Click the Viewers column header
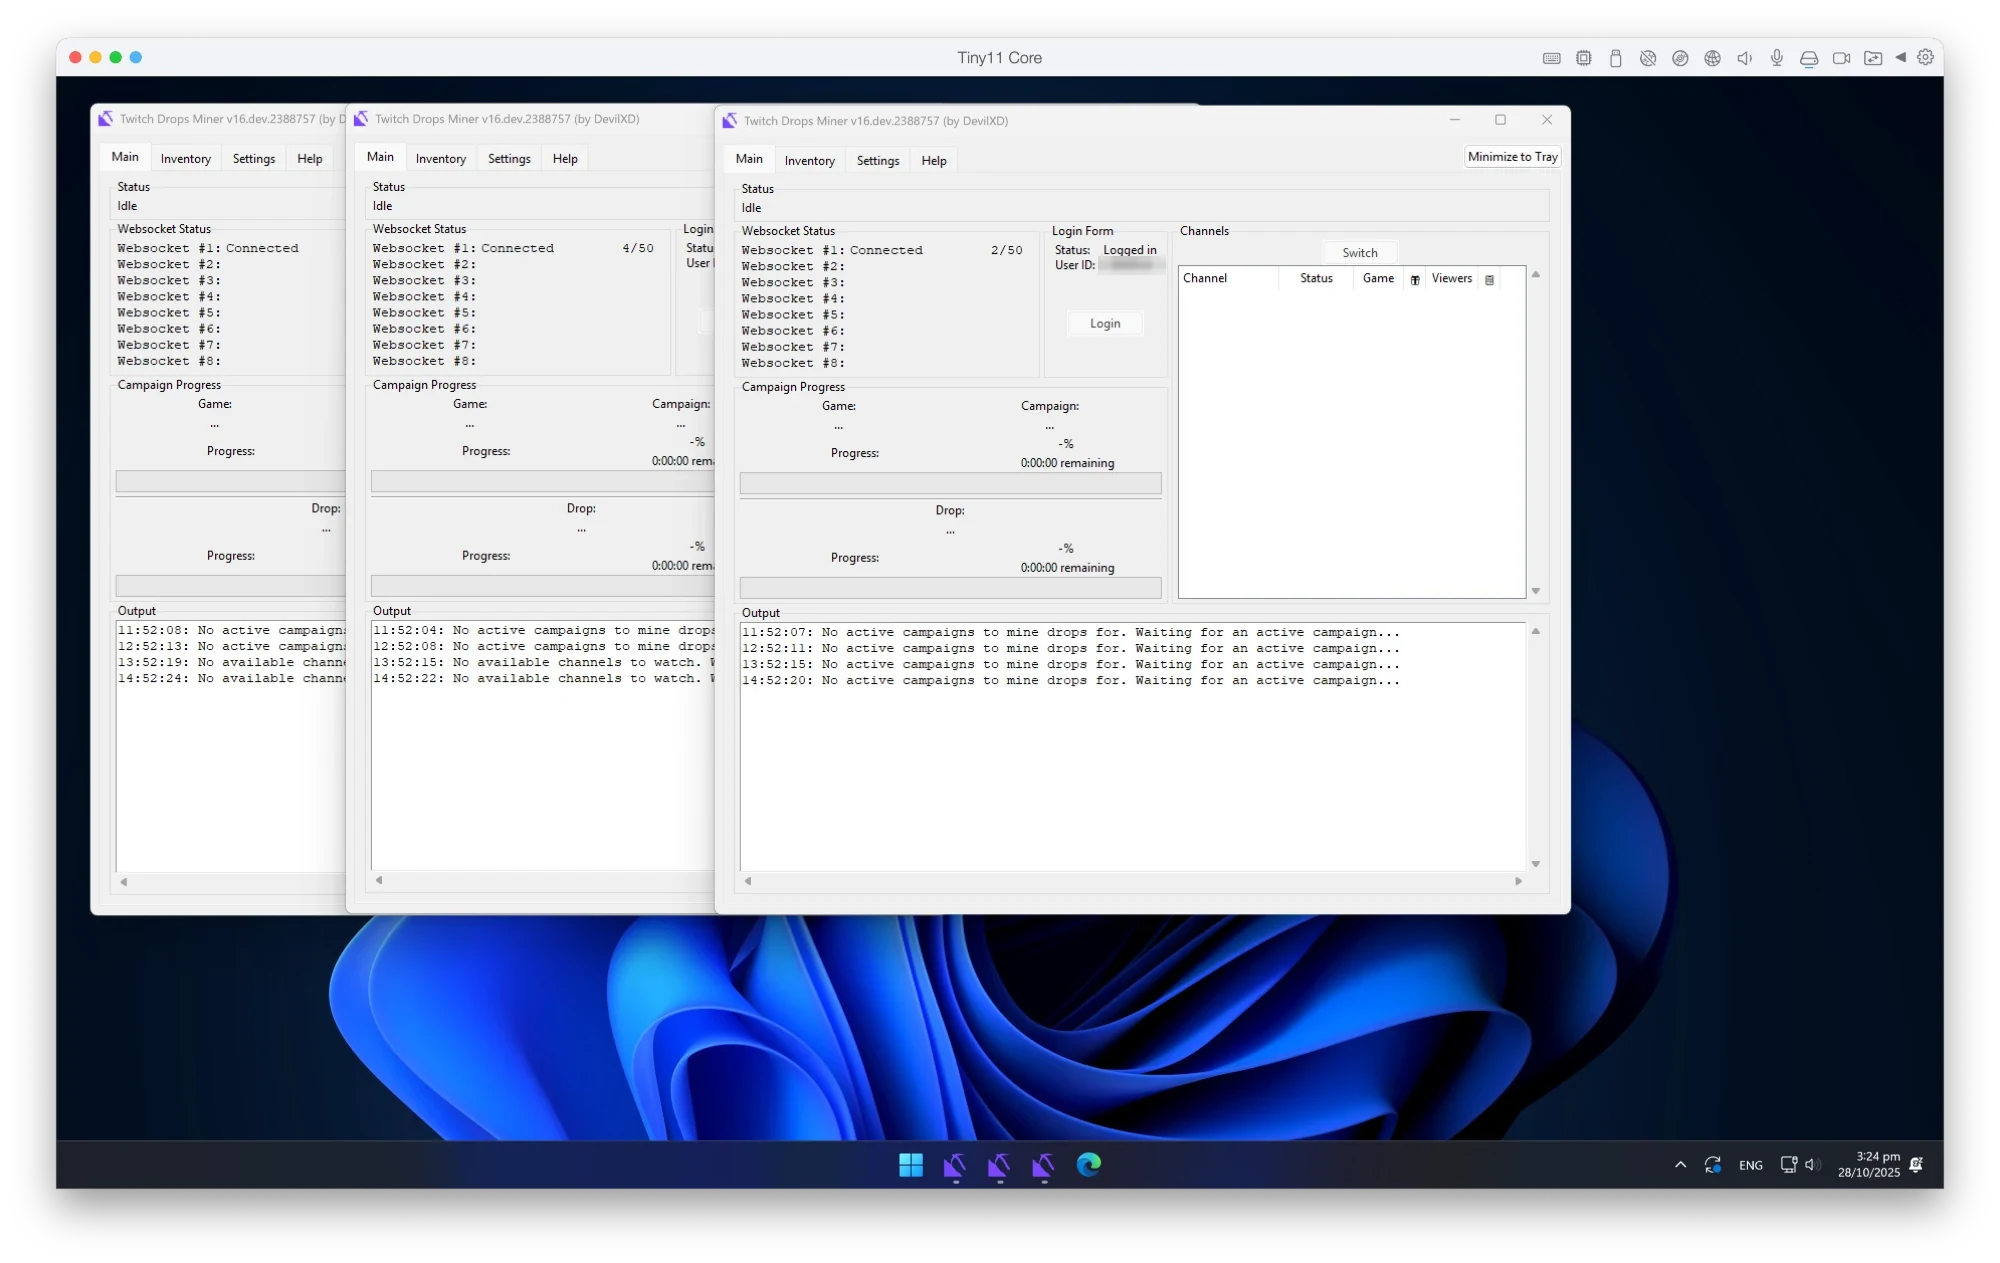Image resolution: width=2000 pixels, height=1263 pixels. coord(1451,279)
